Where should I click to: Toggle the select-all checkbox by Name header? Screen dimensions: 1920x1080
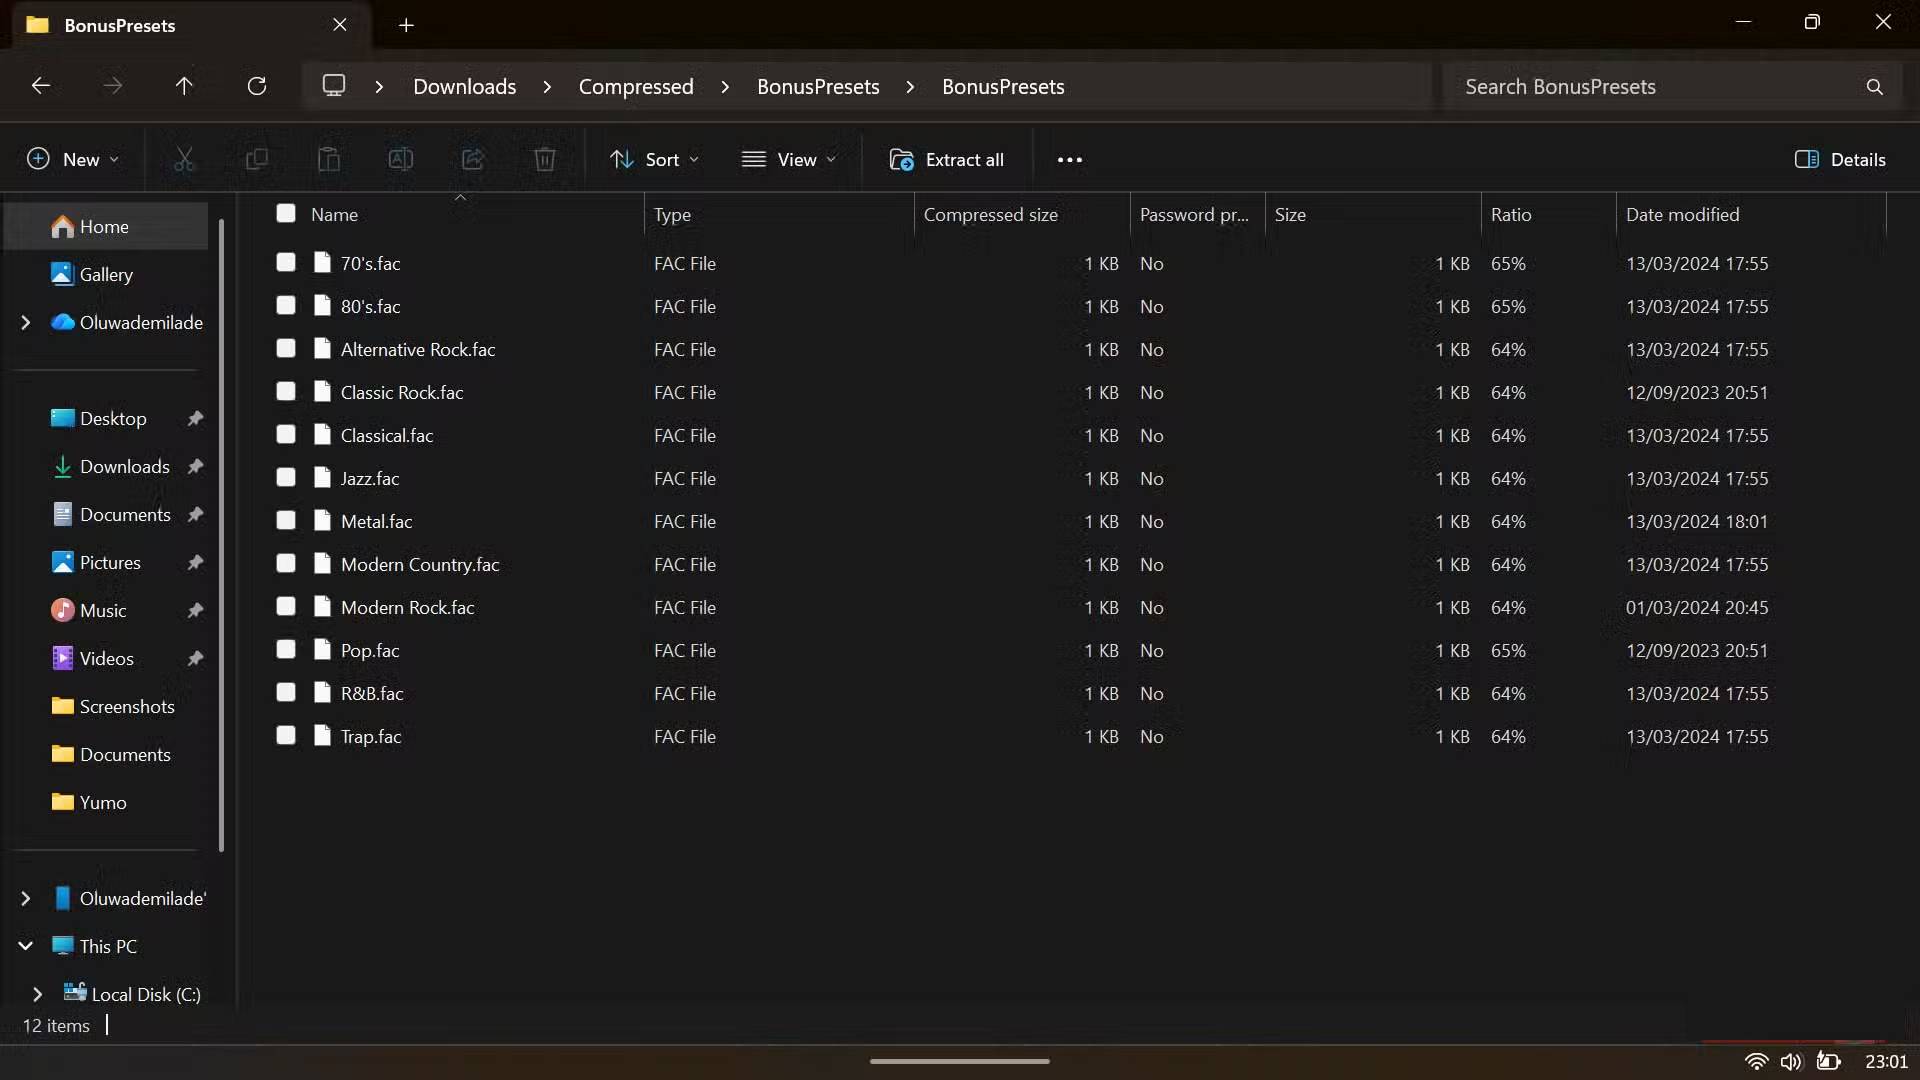286,213
